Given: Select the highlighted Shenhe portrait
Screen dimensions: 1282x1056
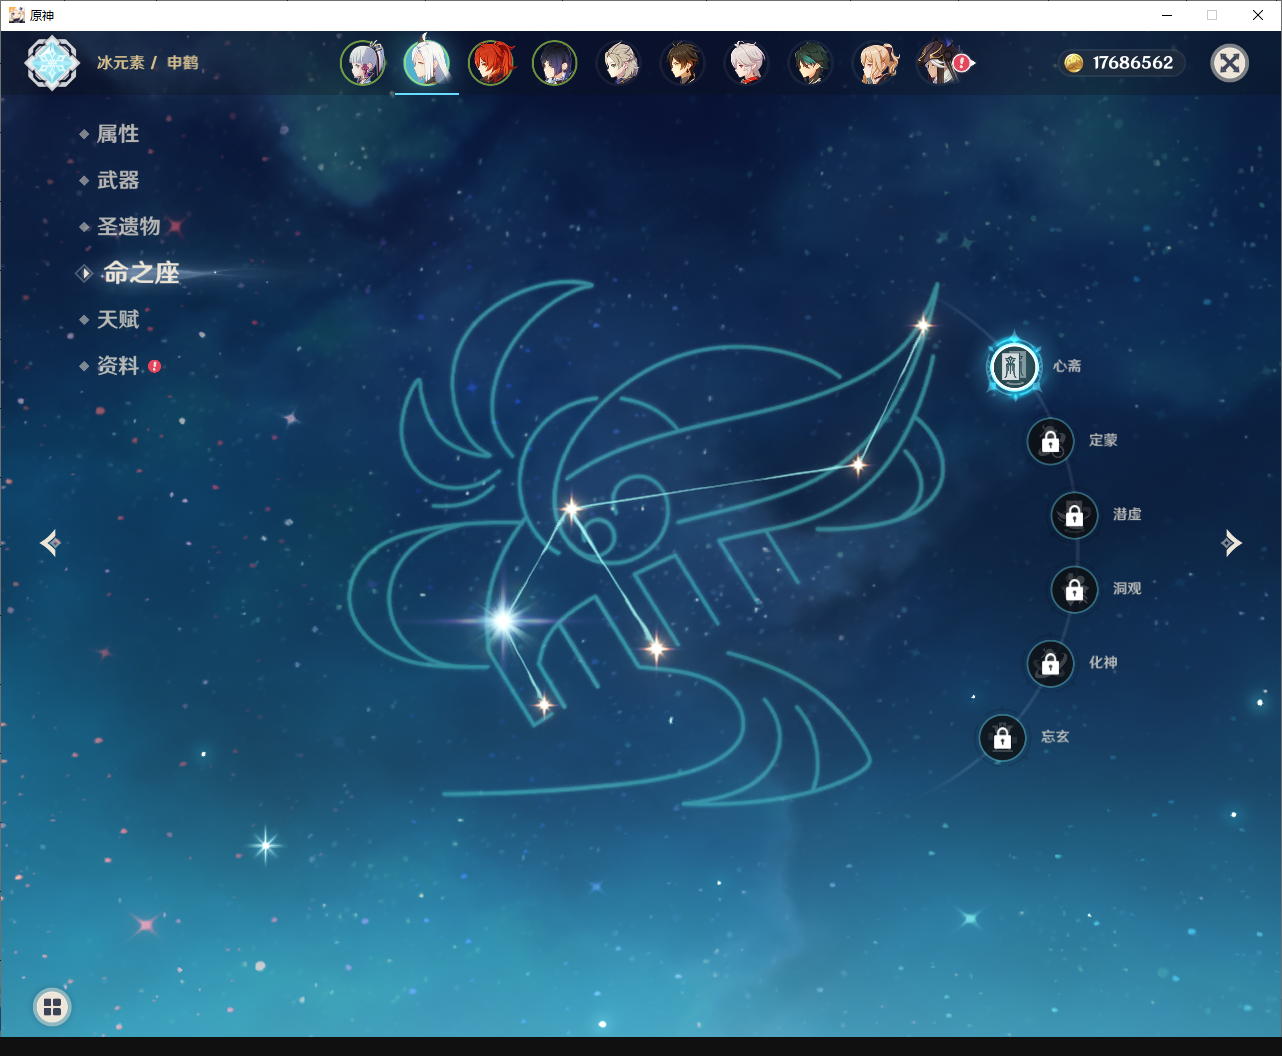Looking at the screenshot, I should pos(427,63).
